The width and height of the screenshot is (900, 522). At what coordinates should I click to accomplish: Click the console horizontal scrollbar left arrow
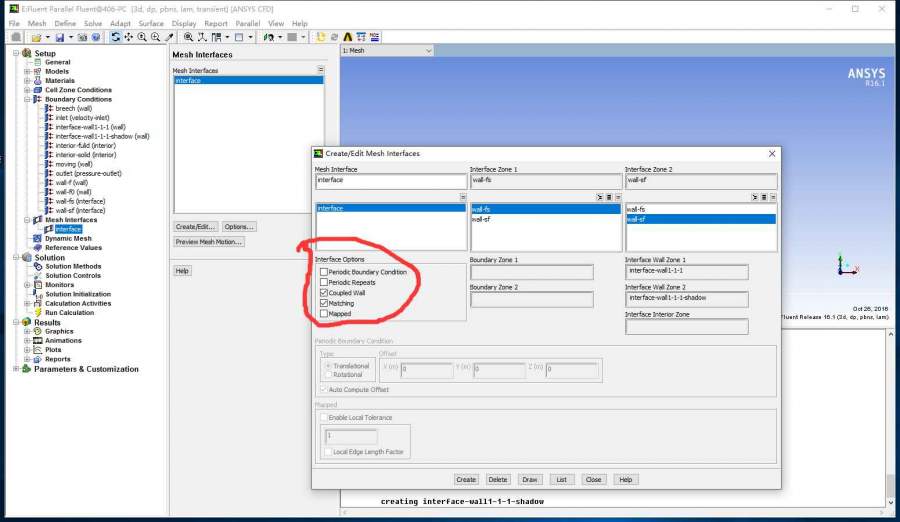[x=345, y=512]
